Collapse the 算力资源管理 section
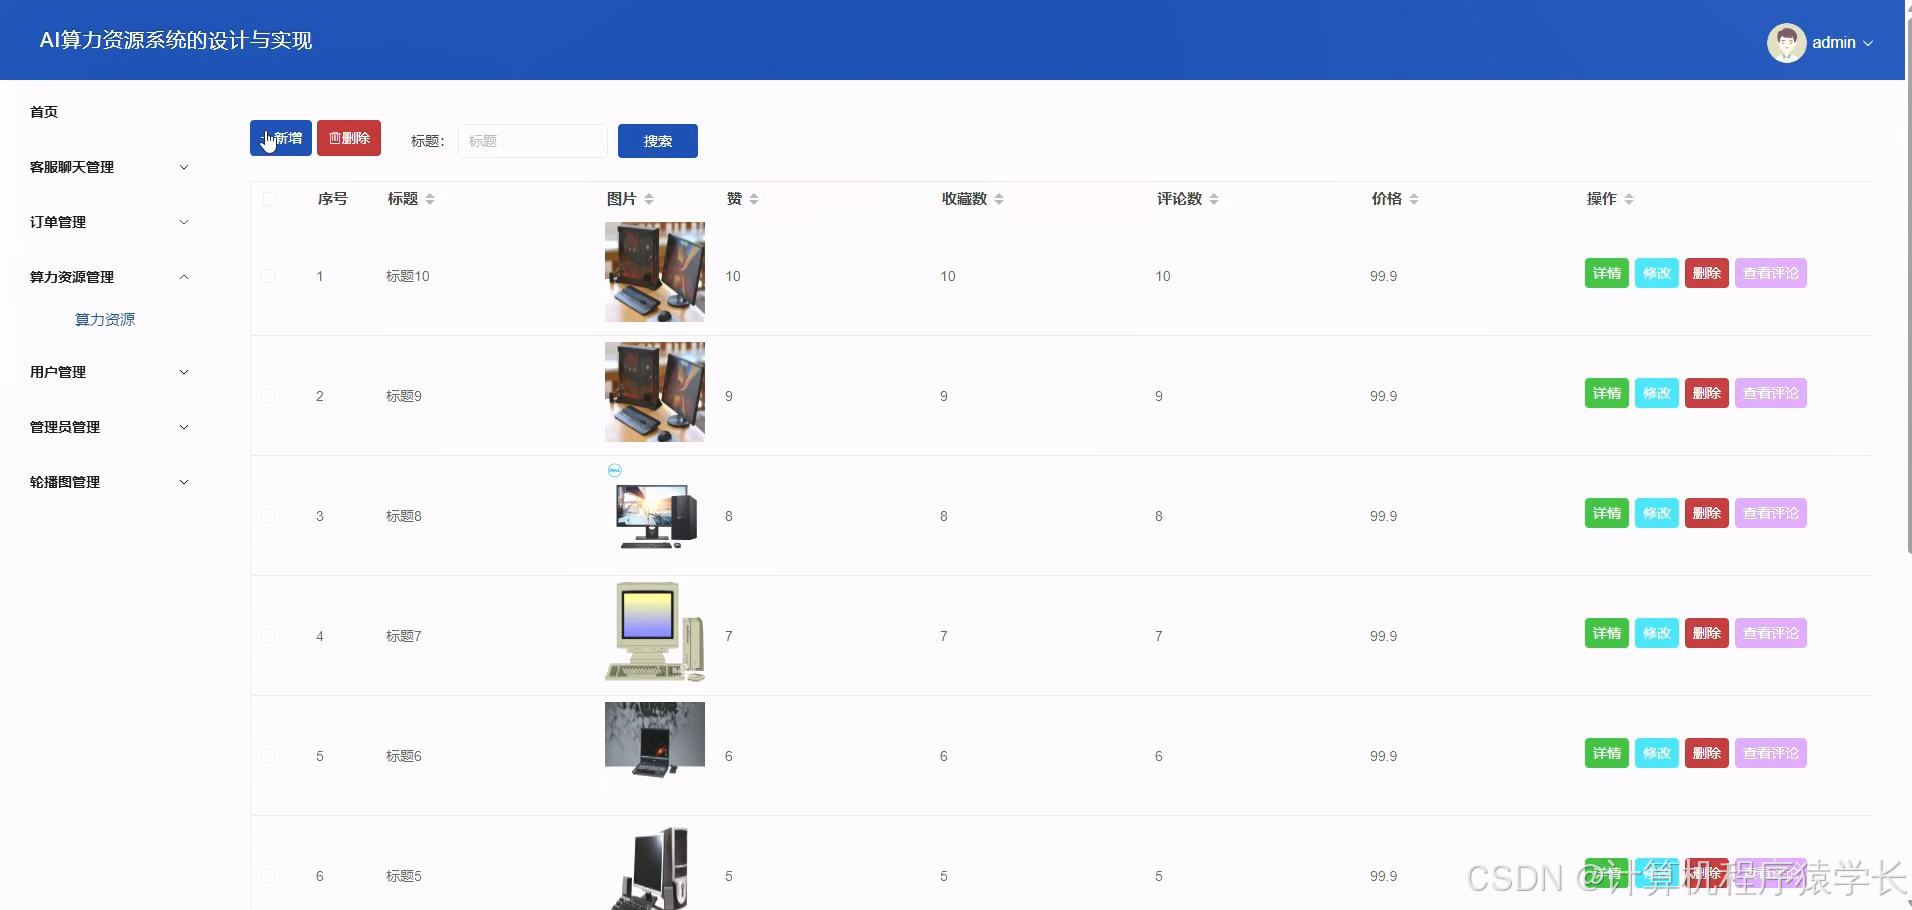This screenshot has width=1912, height=910. (107, 276)
